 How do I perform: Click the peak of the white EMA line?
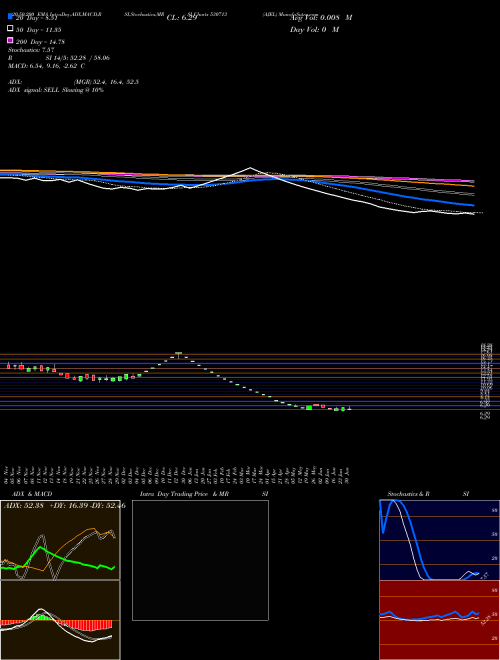[x=250, y=168]
